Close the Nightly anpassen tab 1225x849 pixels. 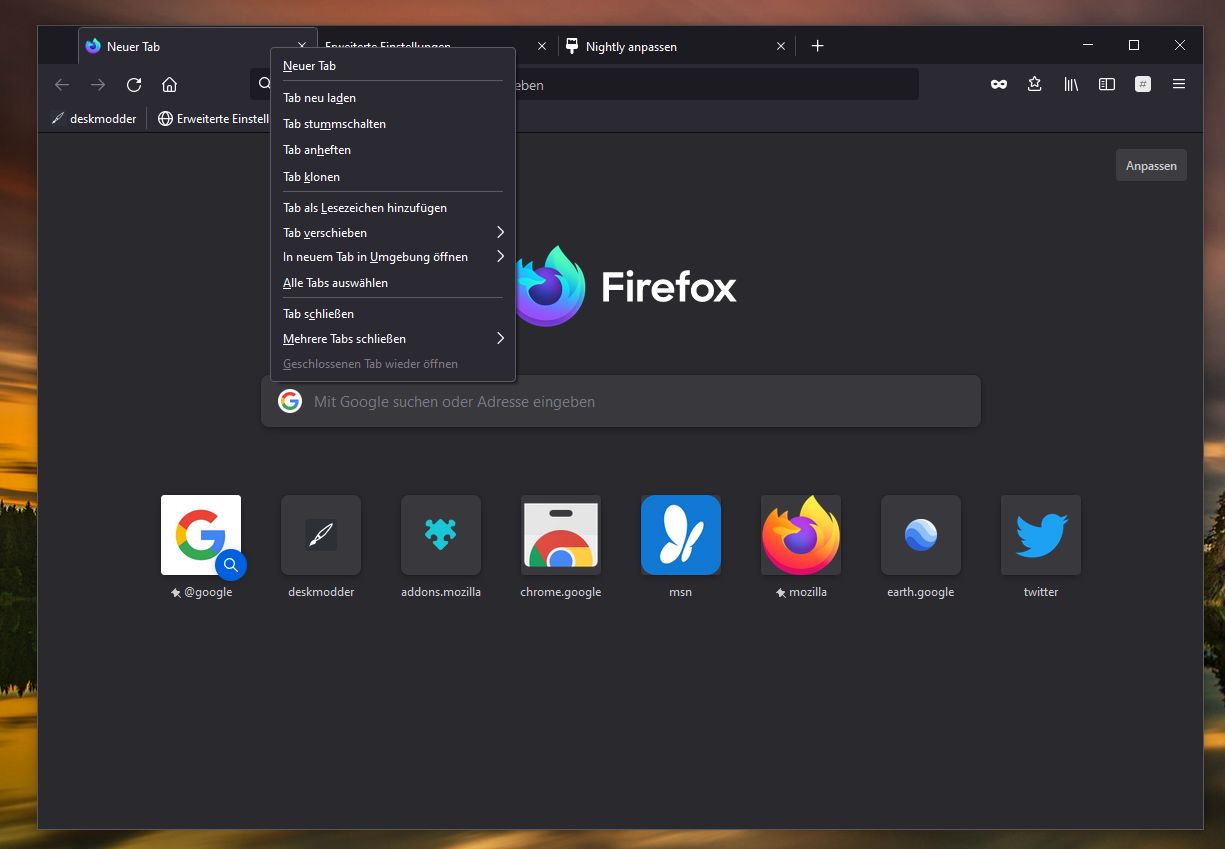pos(781,46)
